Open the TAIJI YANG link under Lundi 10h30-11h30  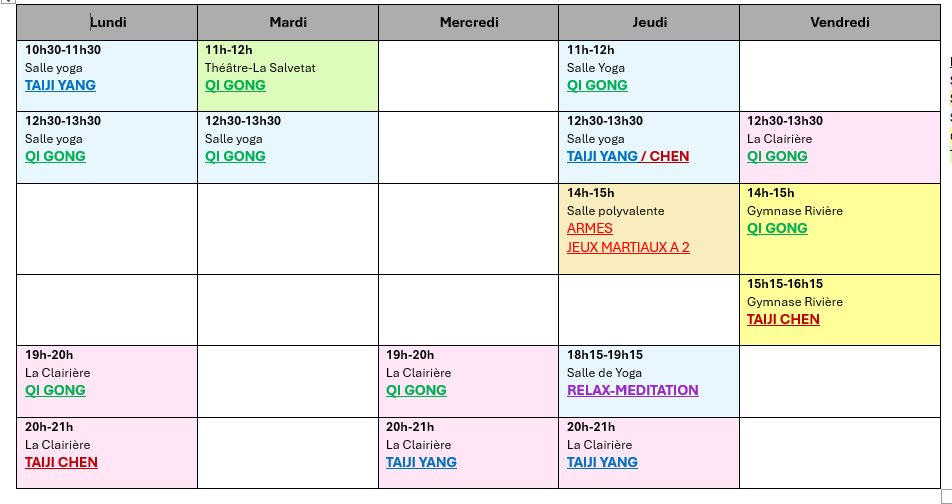60,86
